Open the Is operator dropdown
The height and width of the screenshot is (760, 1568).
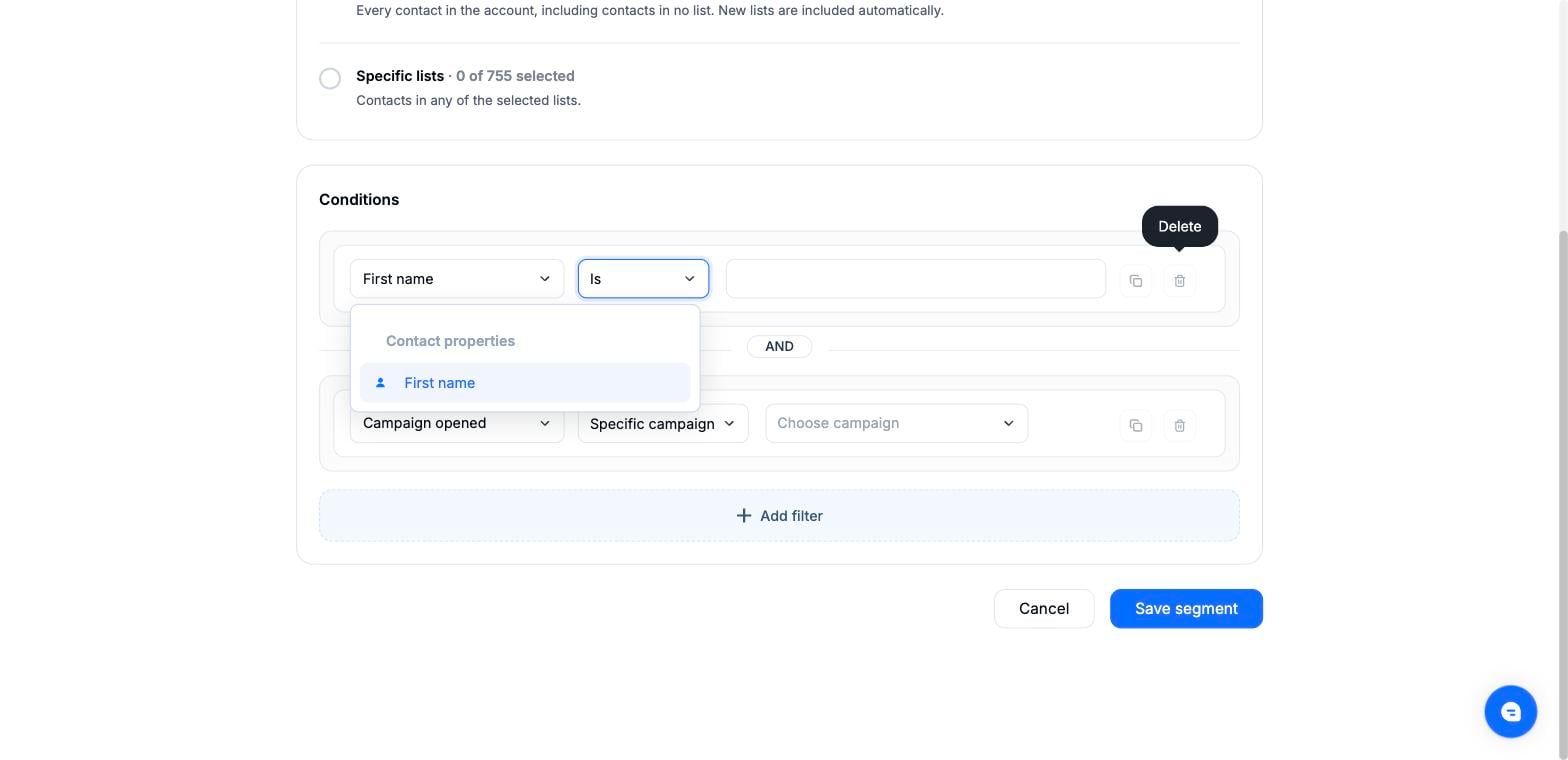coord(643,279)
